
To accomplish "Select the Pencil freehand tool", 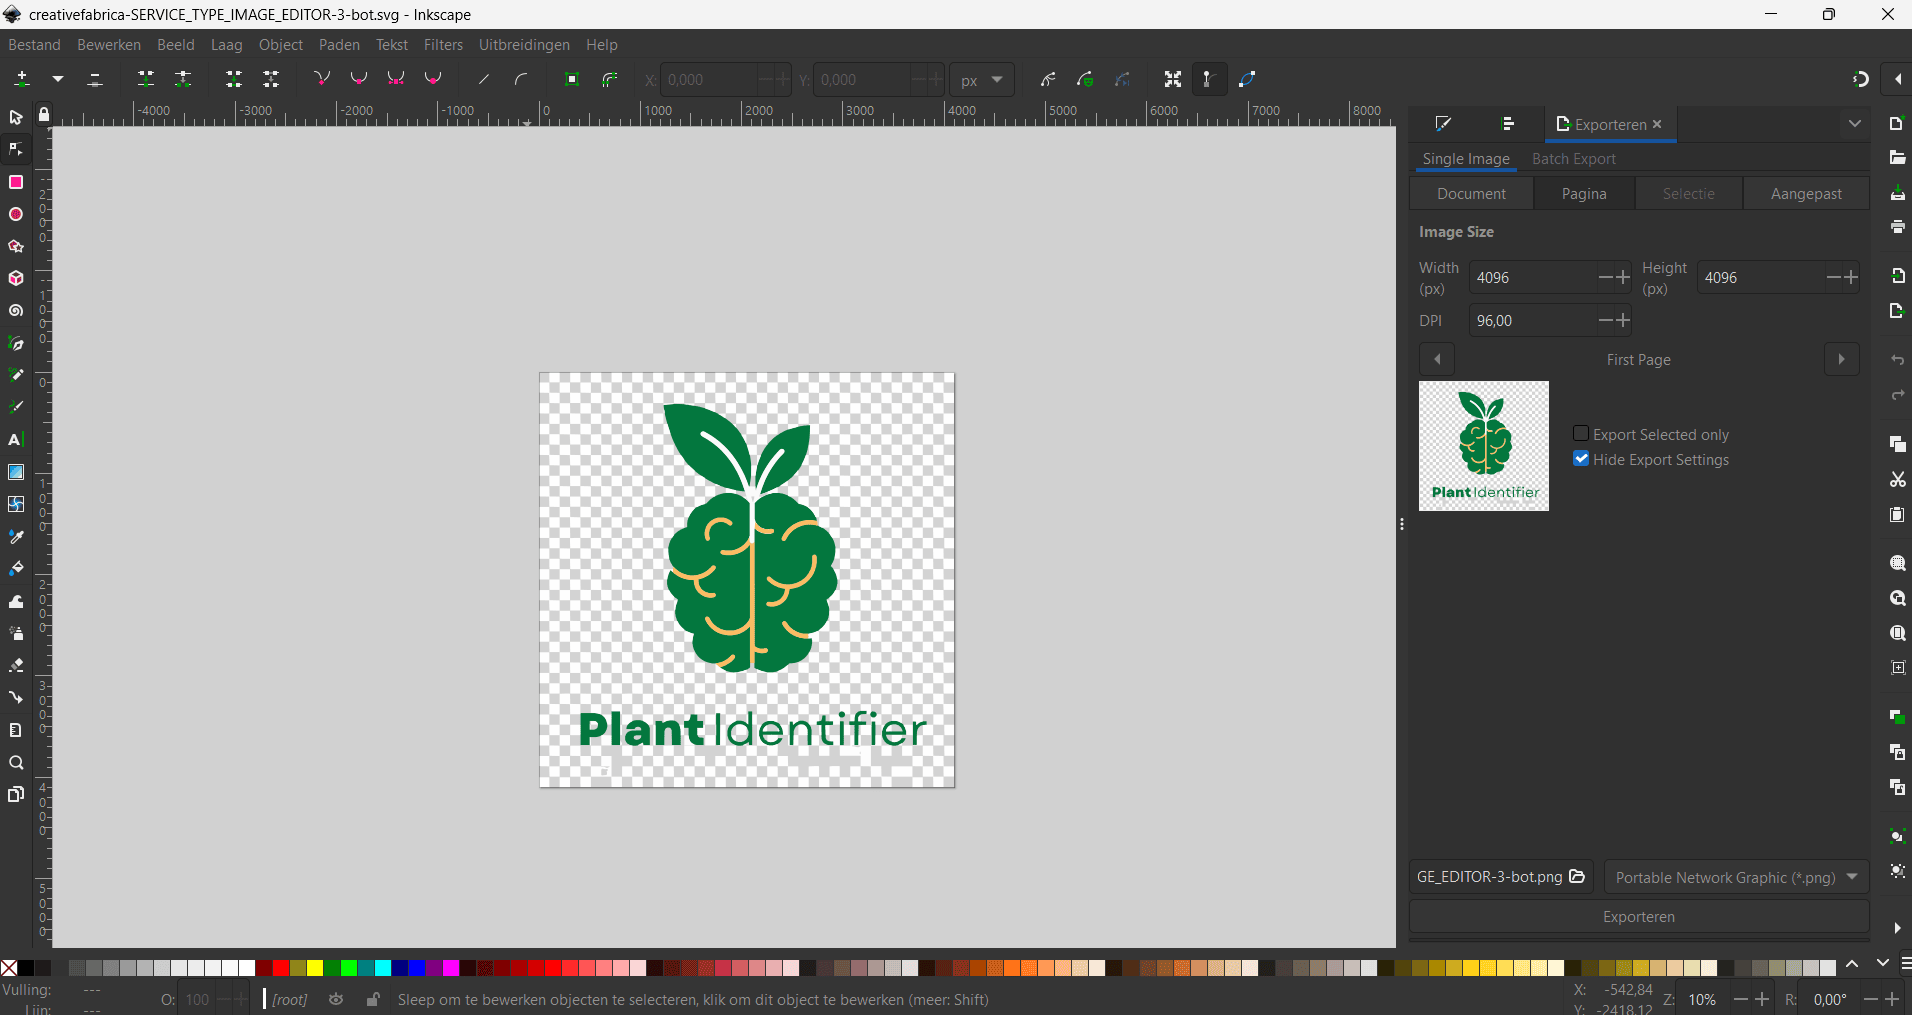I will pos(16,375).
